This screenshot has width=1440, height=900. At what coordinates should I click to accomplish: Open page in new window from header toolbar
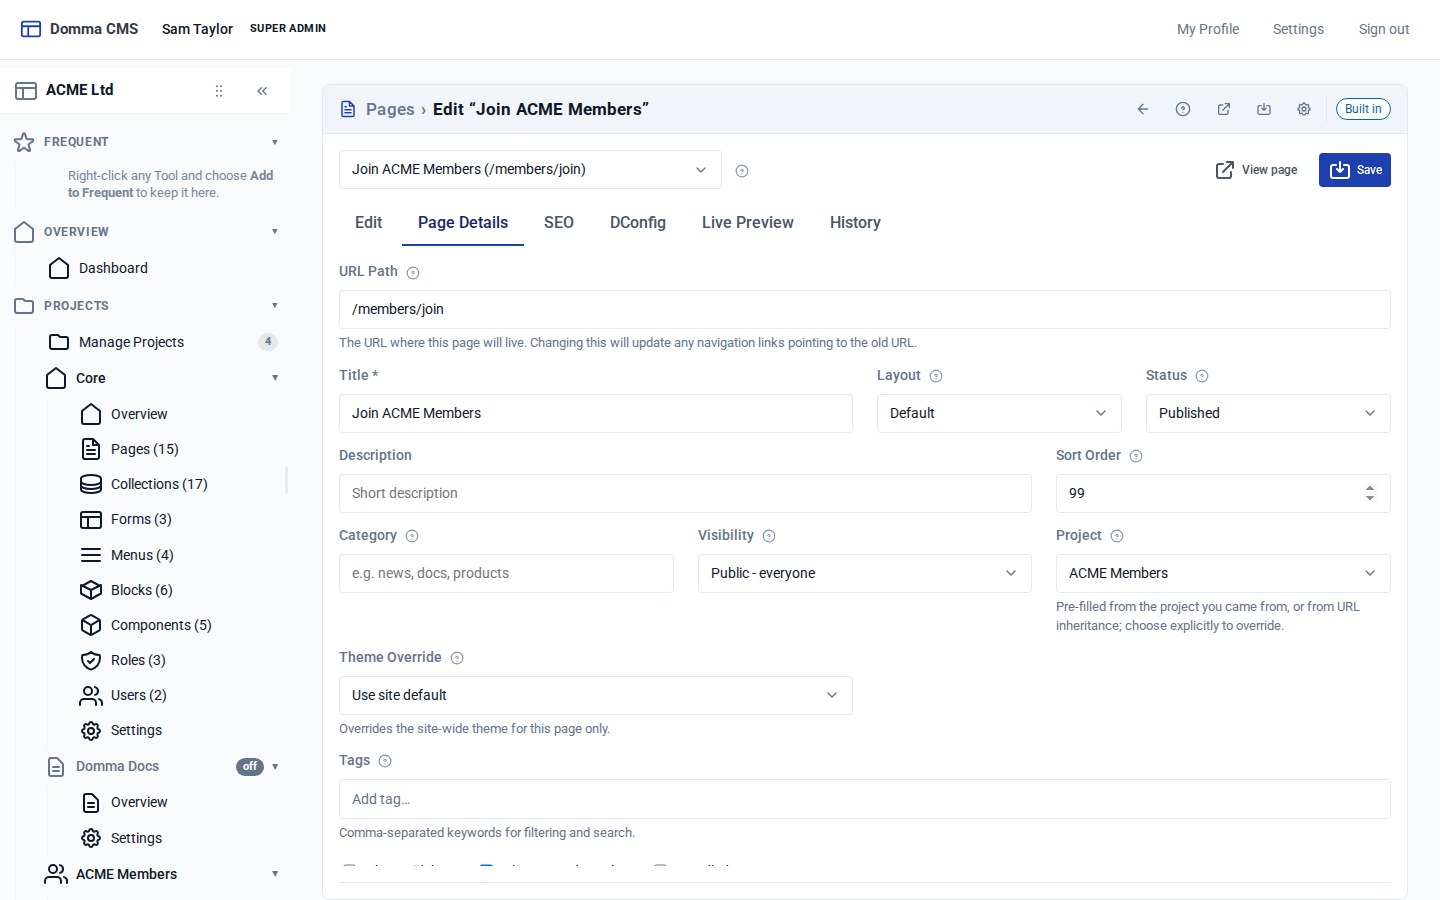point(1224,109)
